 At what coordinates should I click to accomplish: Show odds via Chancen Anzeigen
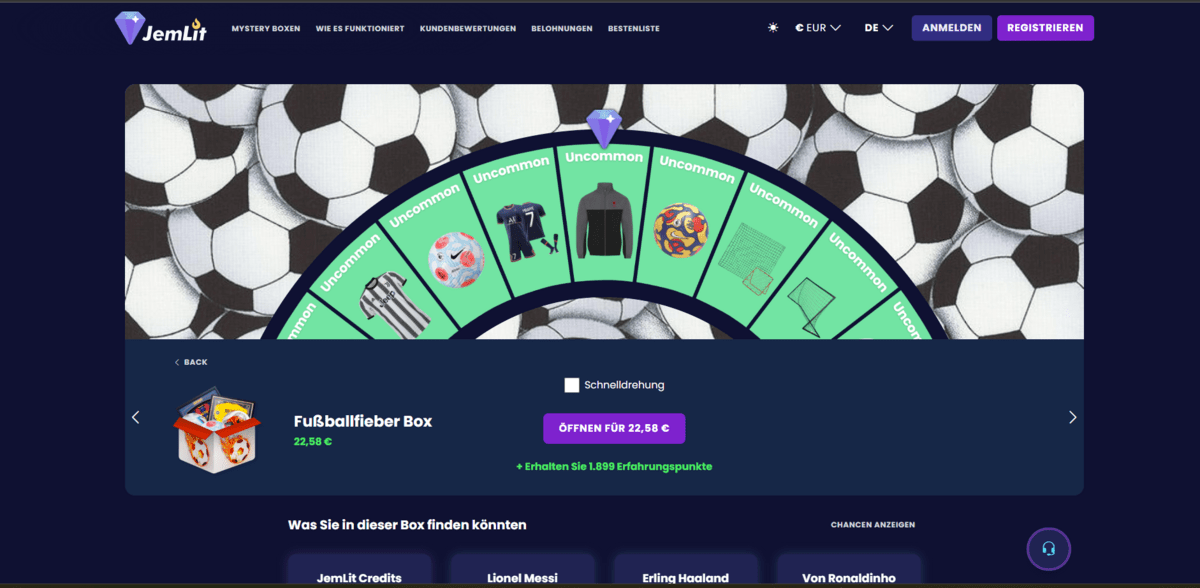(872, 525)
